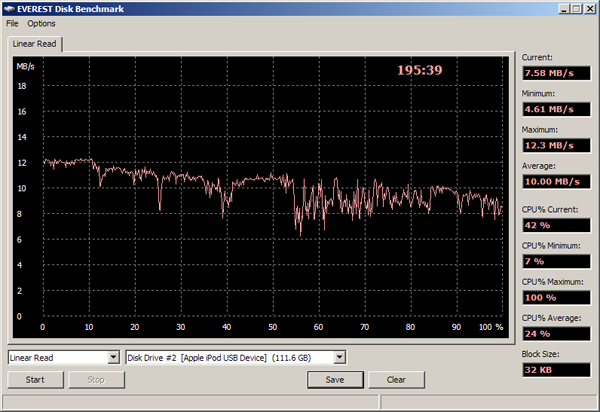This screenshot has width=600, height=412.
Task: Open the Options menu
Action: [41, 24]
